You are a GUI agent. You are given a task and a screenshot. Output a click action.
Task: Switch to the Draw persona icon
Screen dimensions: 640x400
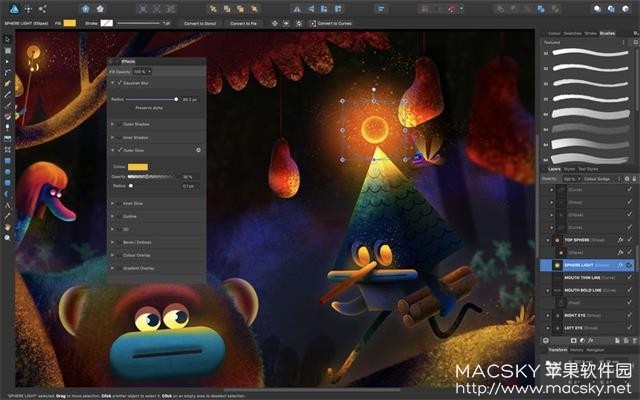click(x=14, y=9)
